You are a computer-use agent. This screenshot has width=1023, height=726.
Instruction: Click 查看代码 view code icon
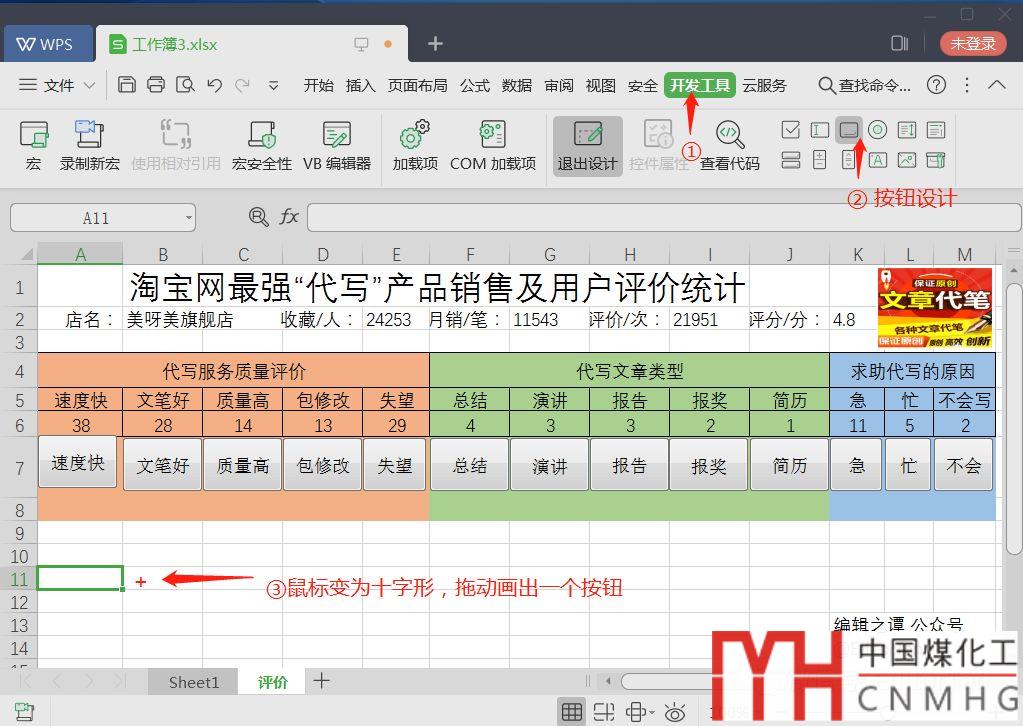729,145
